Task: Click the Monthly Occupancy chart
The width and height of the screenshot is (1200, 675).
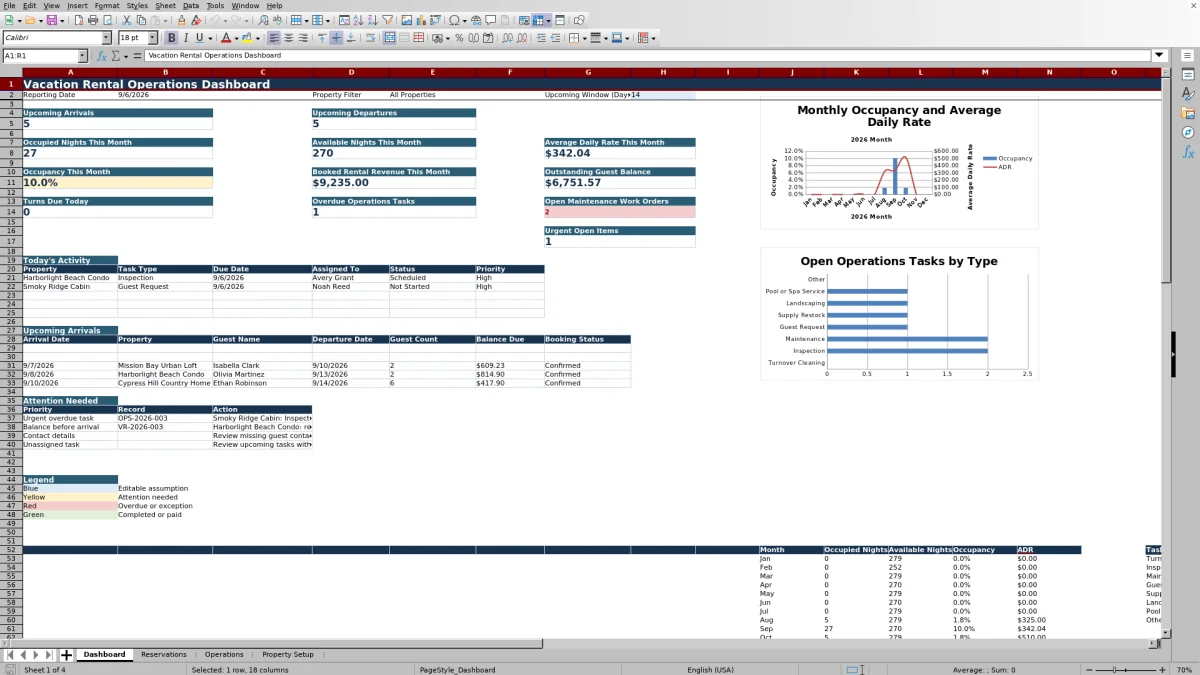Action: pos(899,164)
